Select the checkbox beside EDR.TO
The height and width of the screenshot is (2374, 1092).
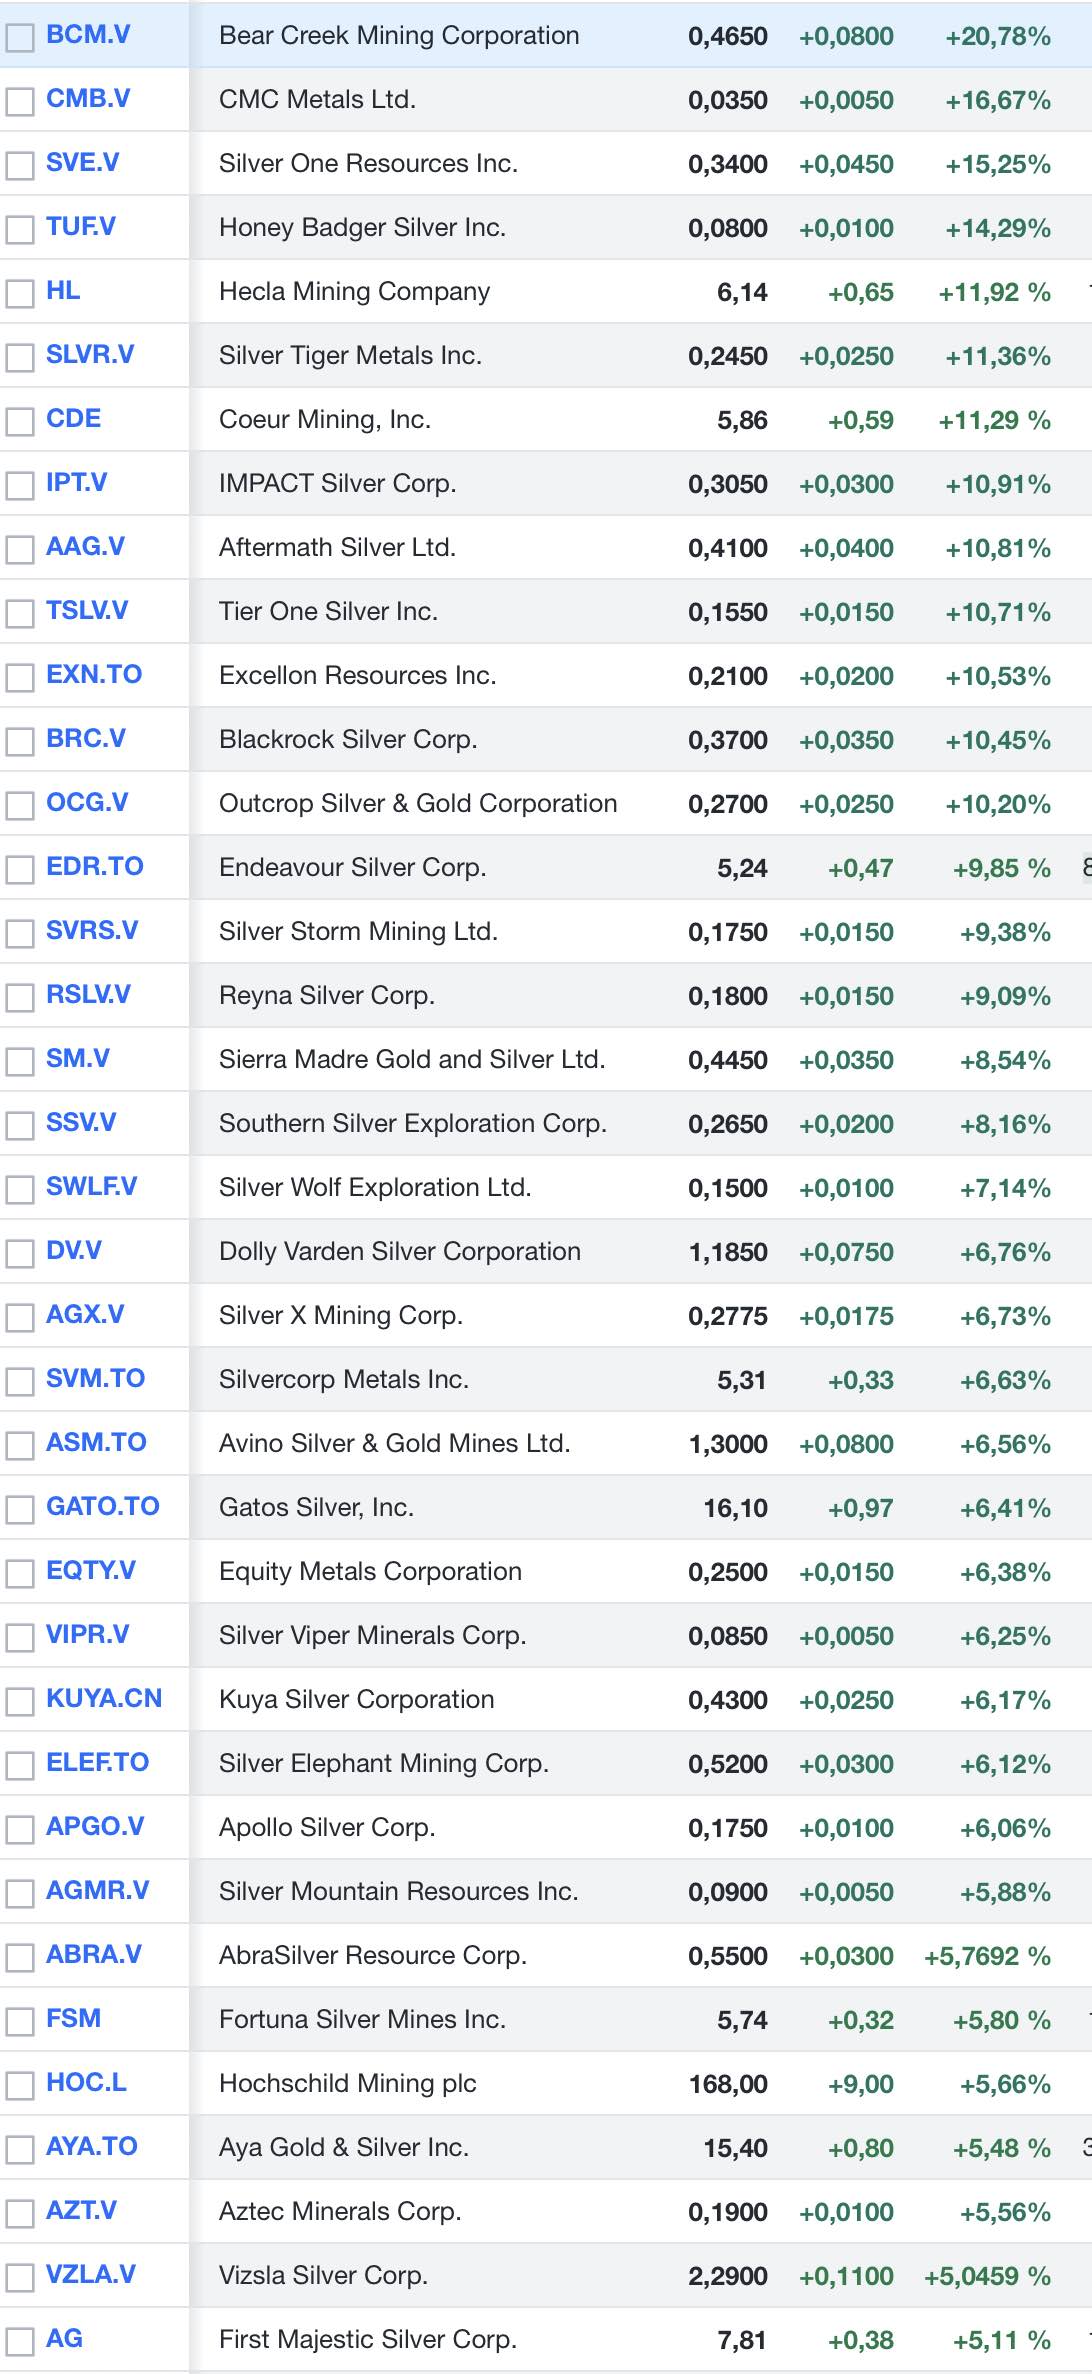(19, 870)
